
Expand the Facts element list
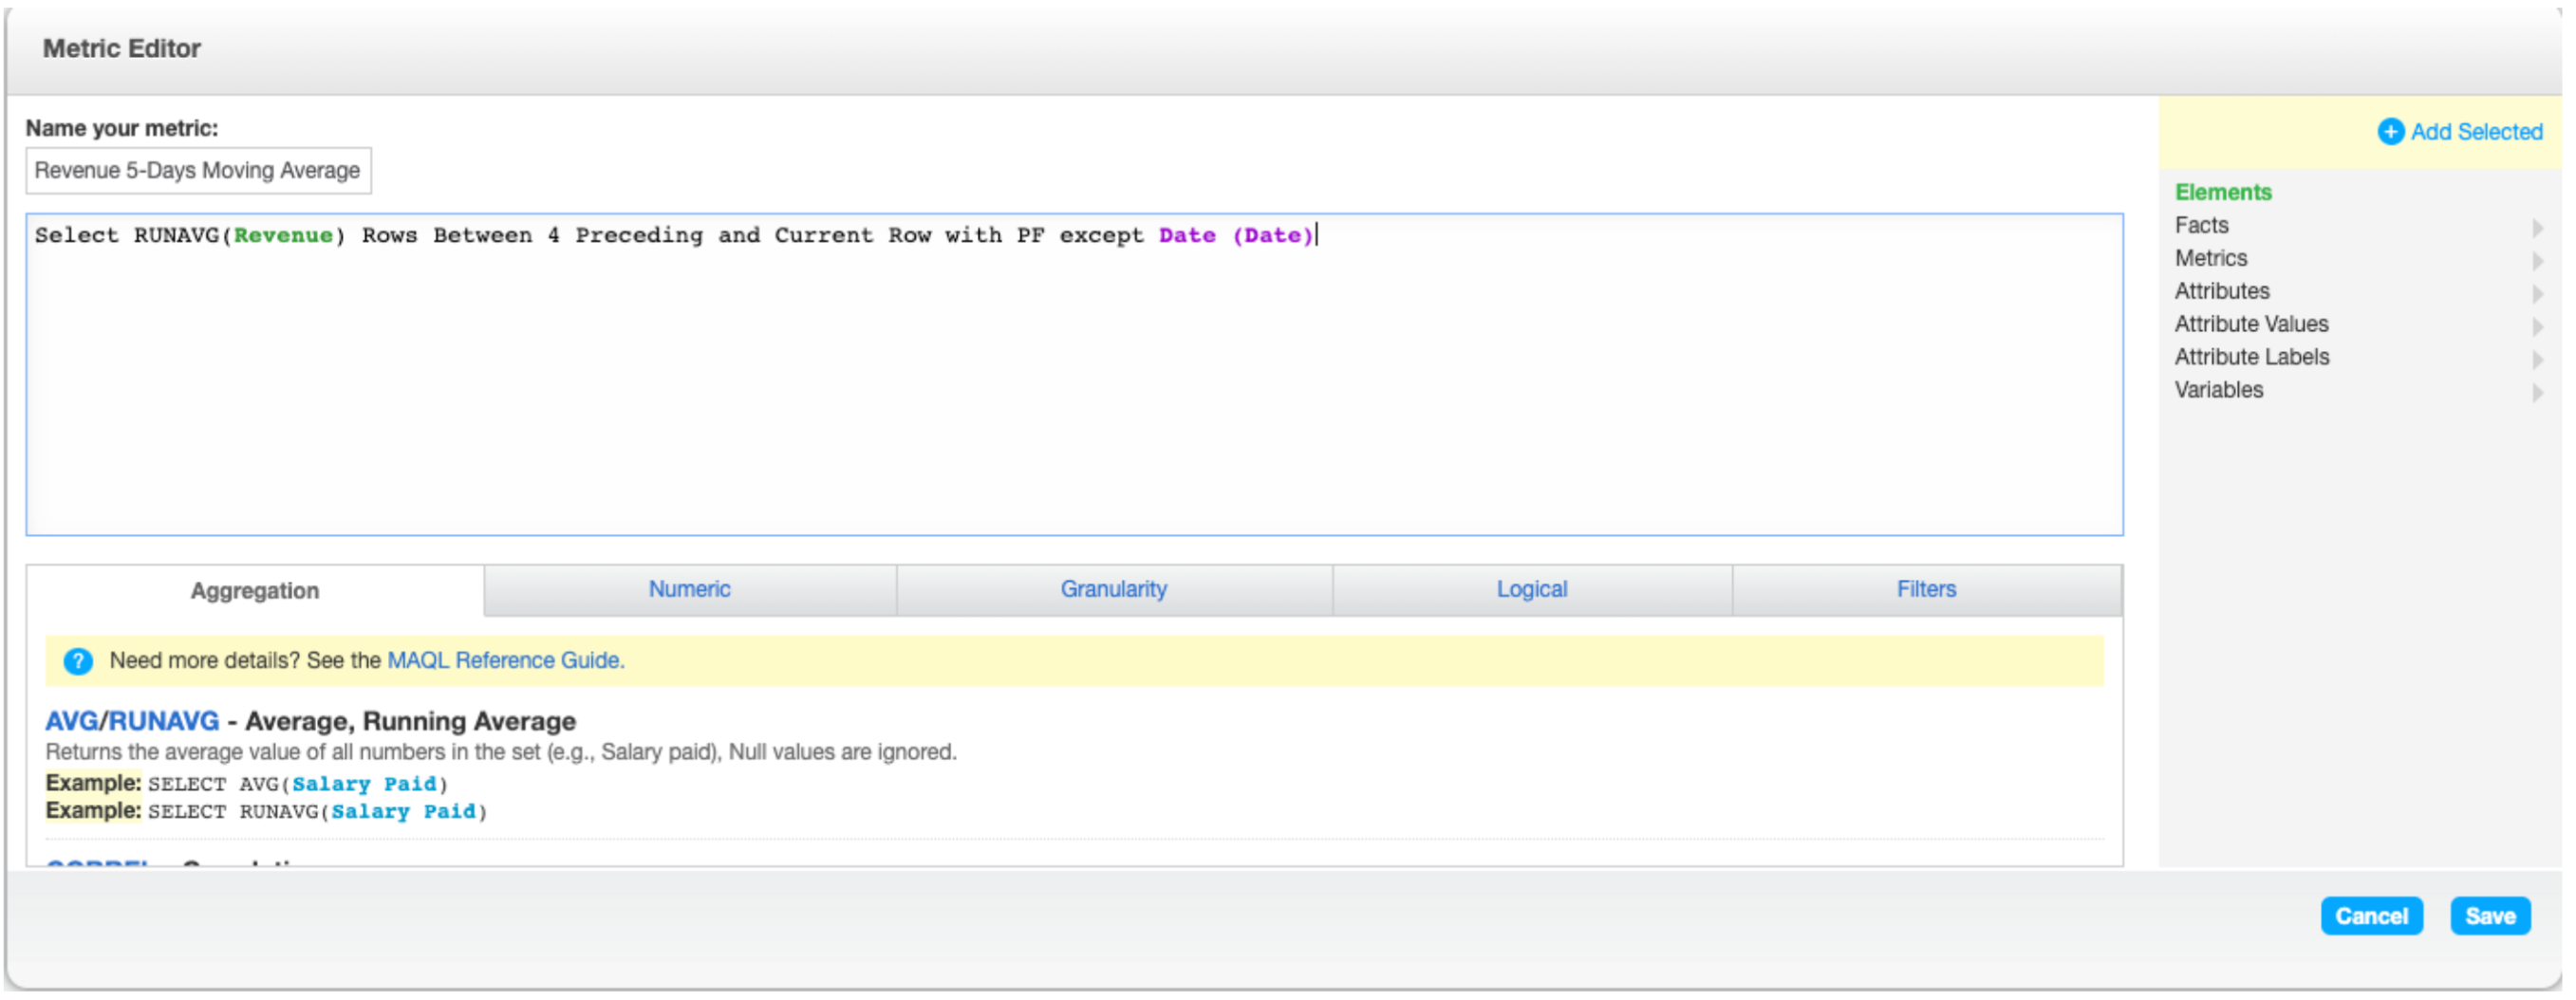click(2539, 227)
